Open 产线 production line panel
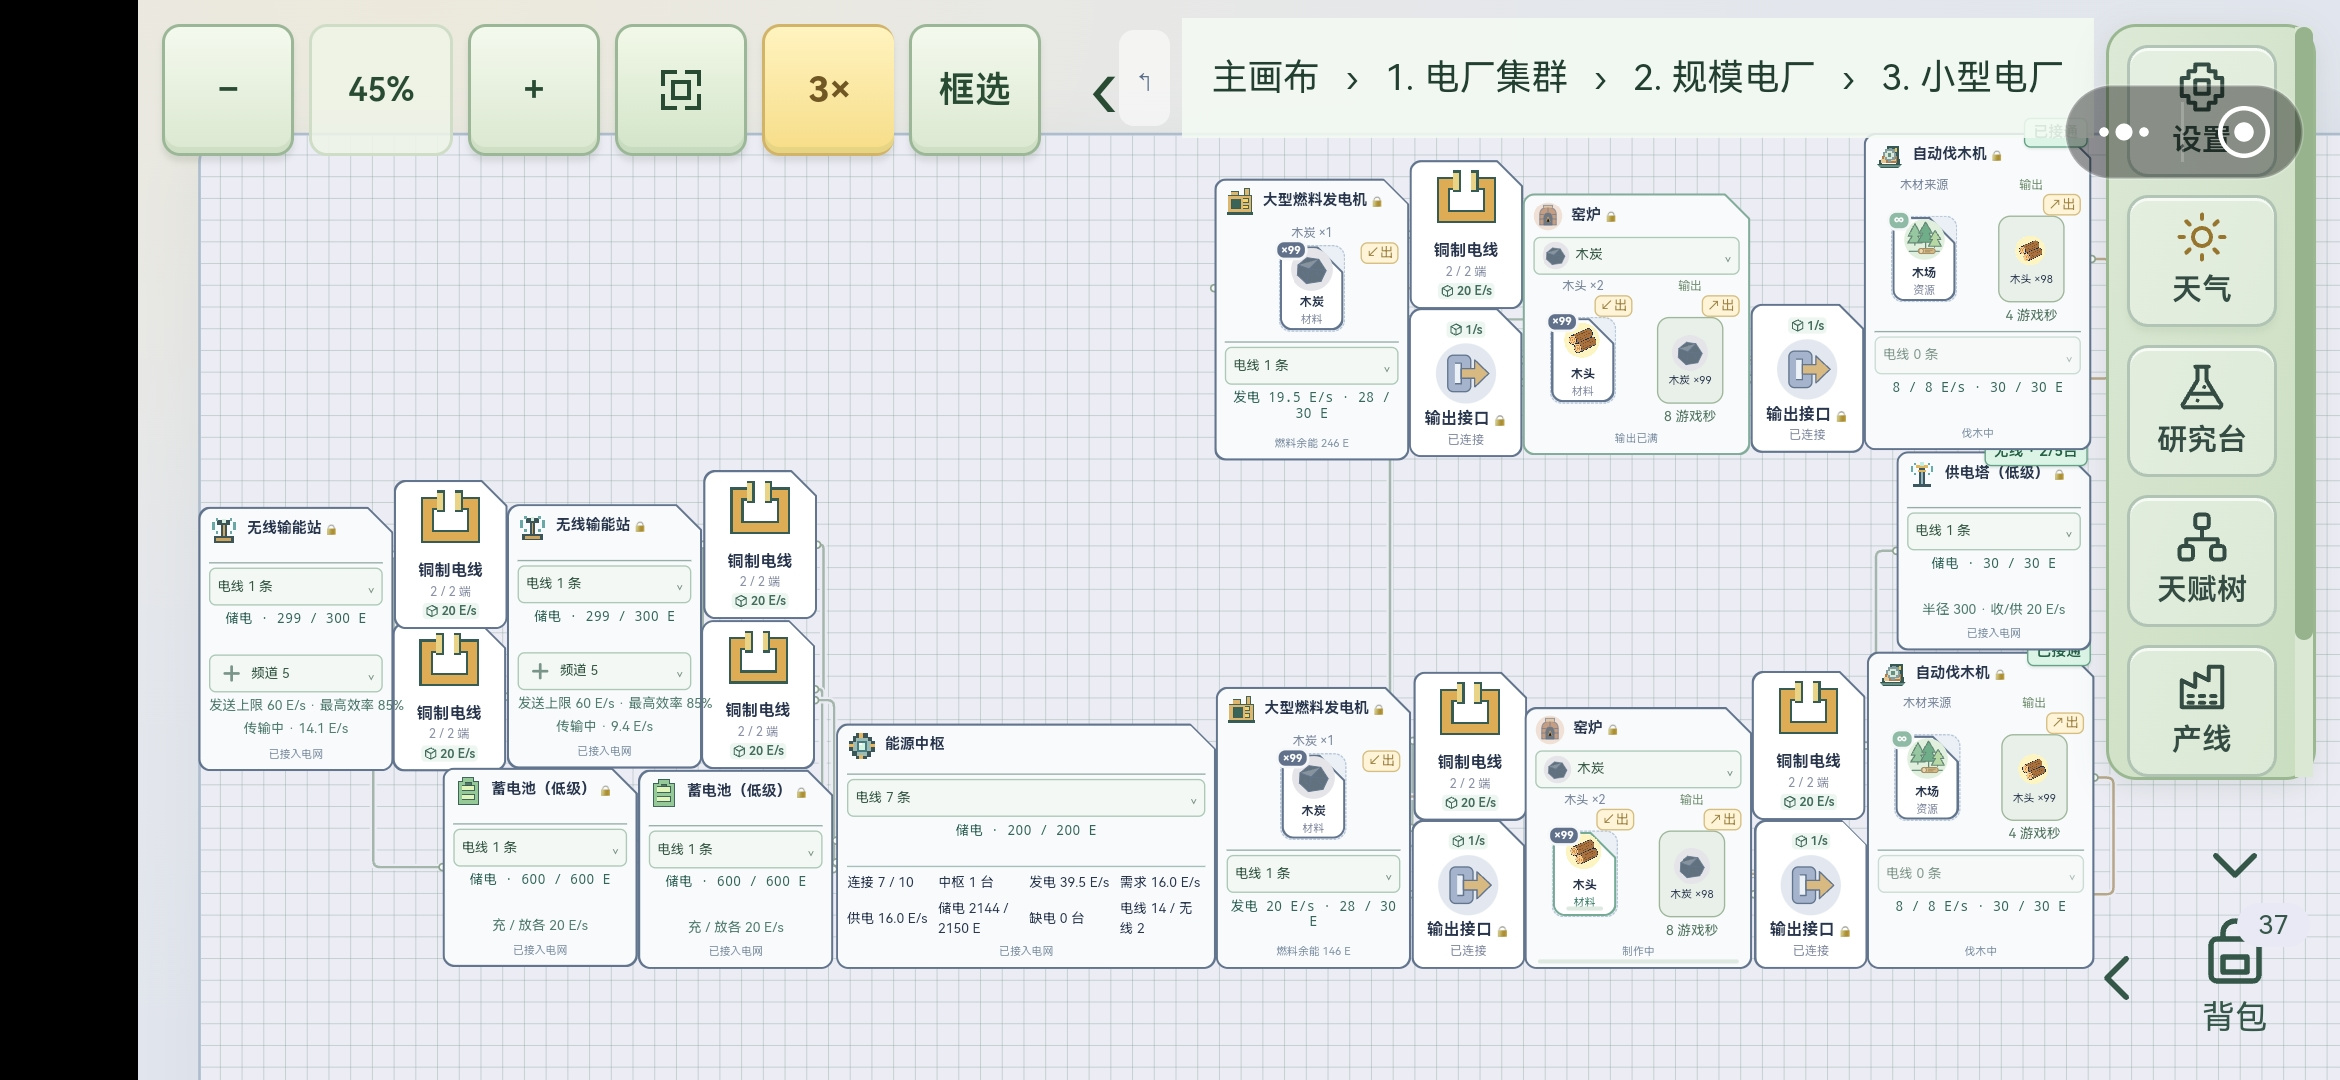This screenshot has width=2340, height=1080. click(2201, 710)
